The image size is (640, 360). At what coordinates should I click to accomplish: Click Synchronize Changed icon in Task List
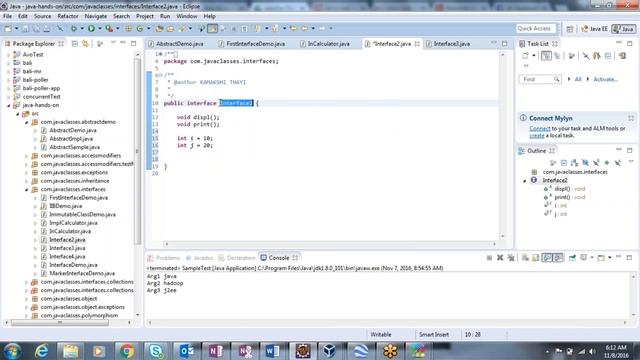click(x=597, y=56)
